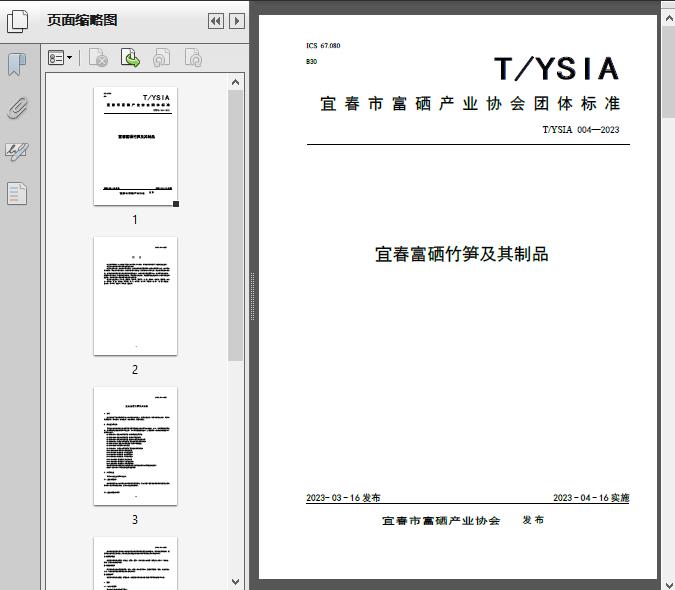Click the 2023-04-16 实施 date text

coord(591,498)
